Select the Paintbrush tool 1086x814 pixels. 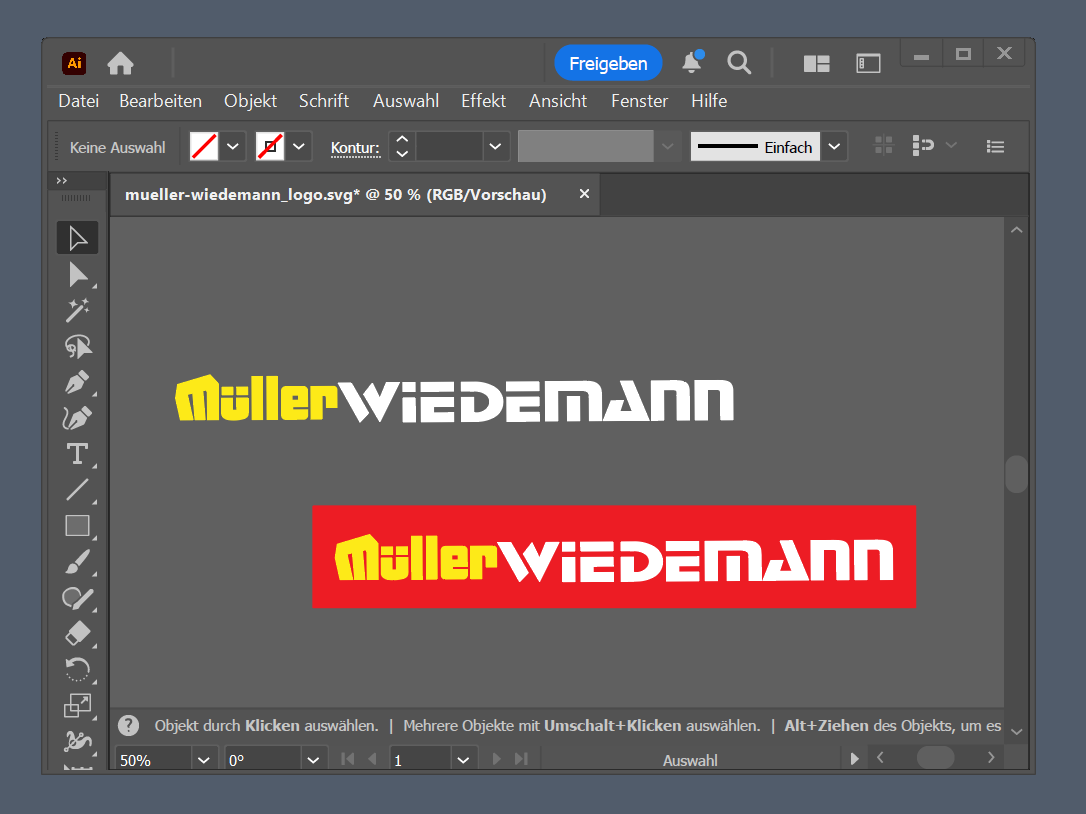(78, 561)
